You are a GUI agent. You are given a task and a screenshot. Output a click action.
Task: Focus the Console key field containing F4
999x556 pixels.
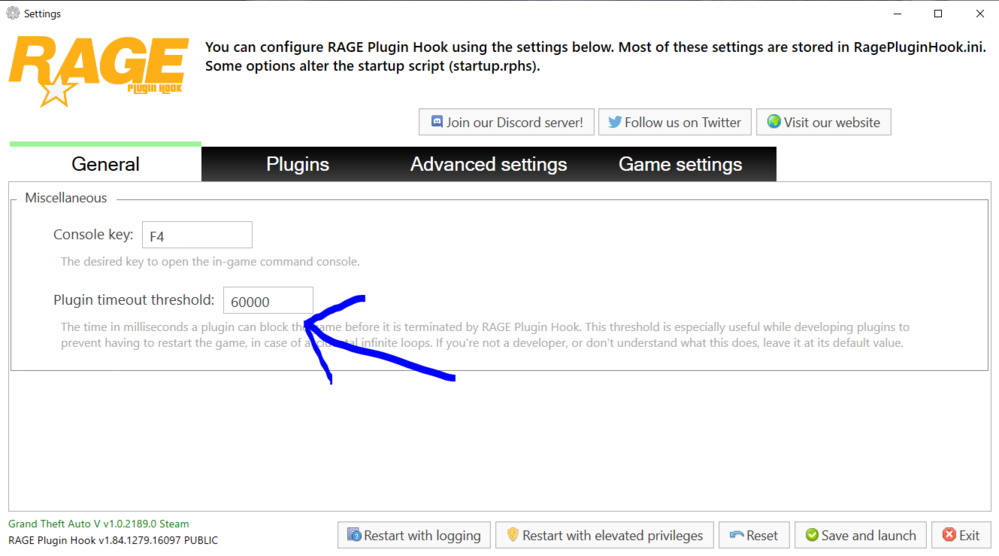(197, 235)
